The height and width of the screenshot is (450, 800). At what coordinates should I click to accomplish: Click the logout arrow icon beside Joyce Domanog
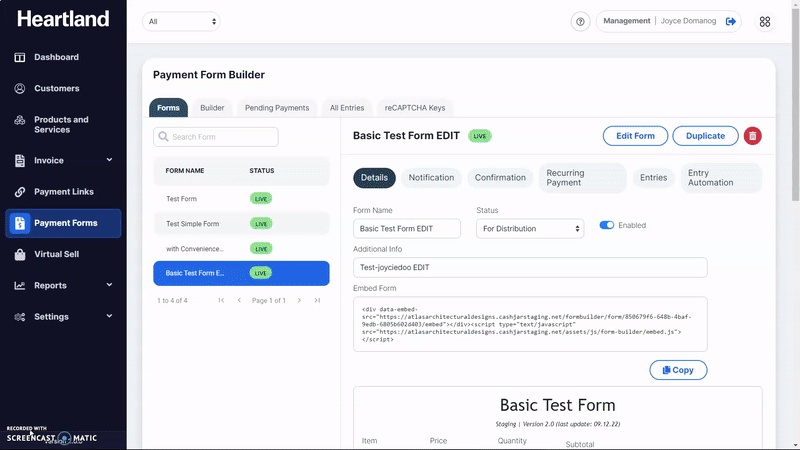pyautogui.click(x=731, y=21)
